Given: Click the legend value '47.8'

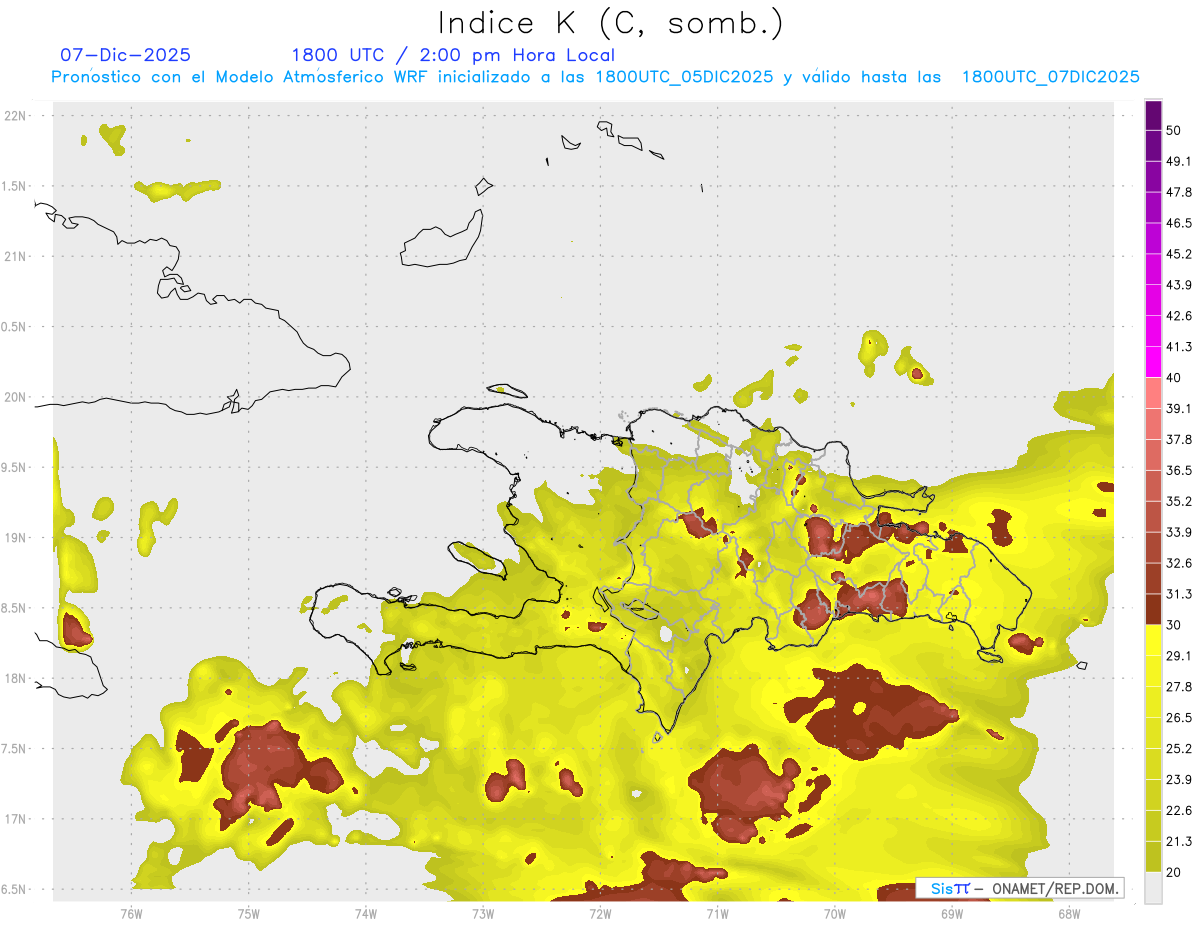Looking at the screenshot, I should click(x=1179, y=192).
